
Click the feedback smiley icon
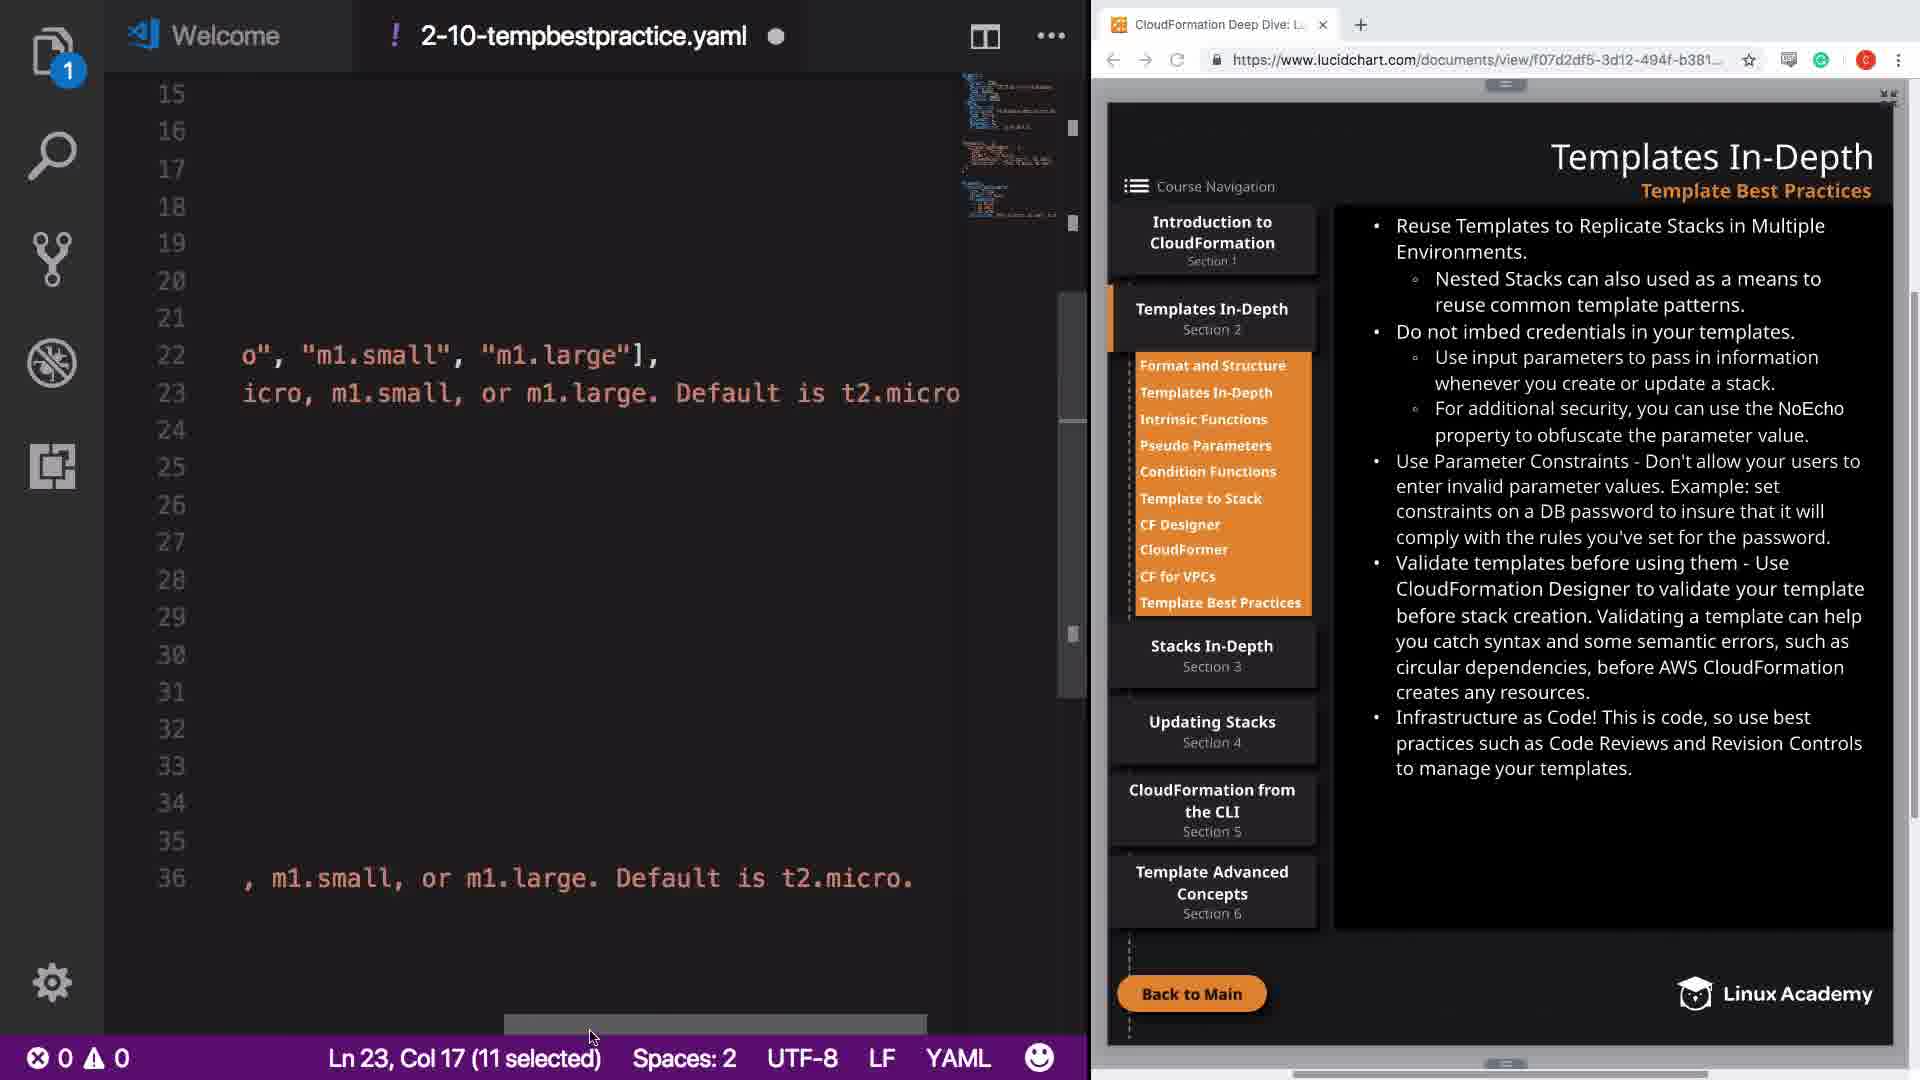1039,1057
